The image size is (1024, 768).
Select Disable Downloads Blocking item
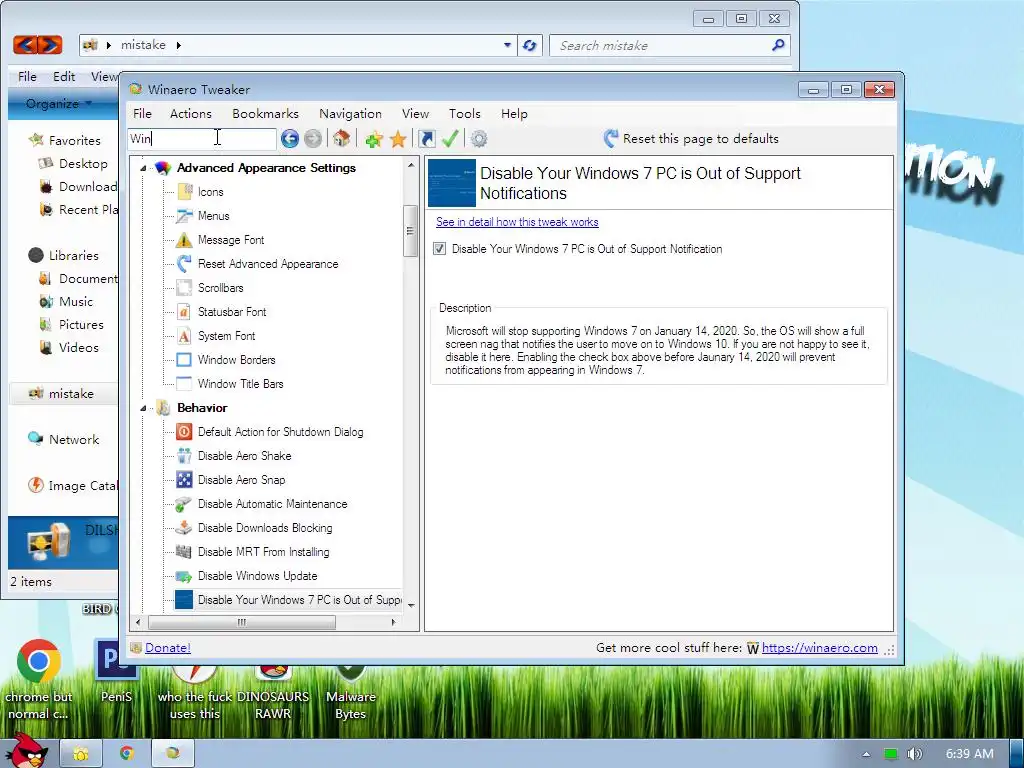pyautogui.click(x=264, y=528)
